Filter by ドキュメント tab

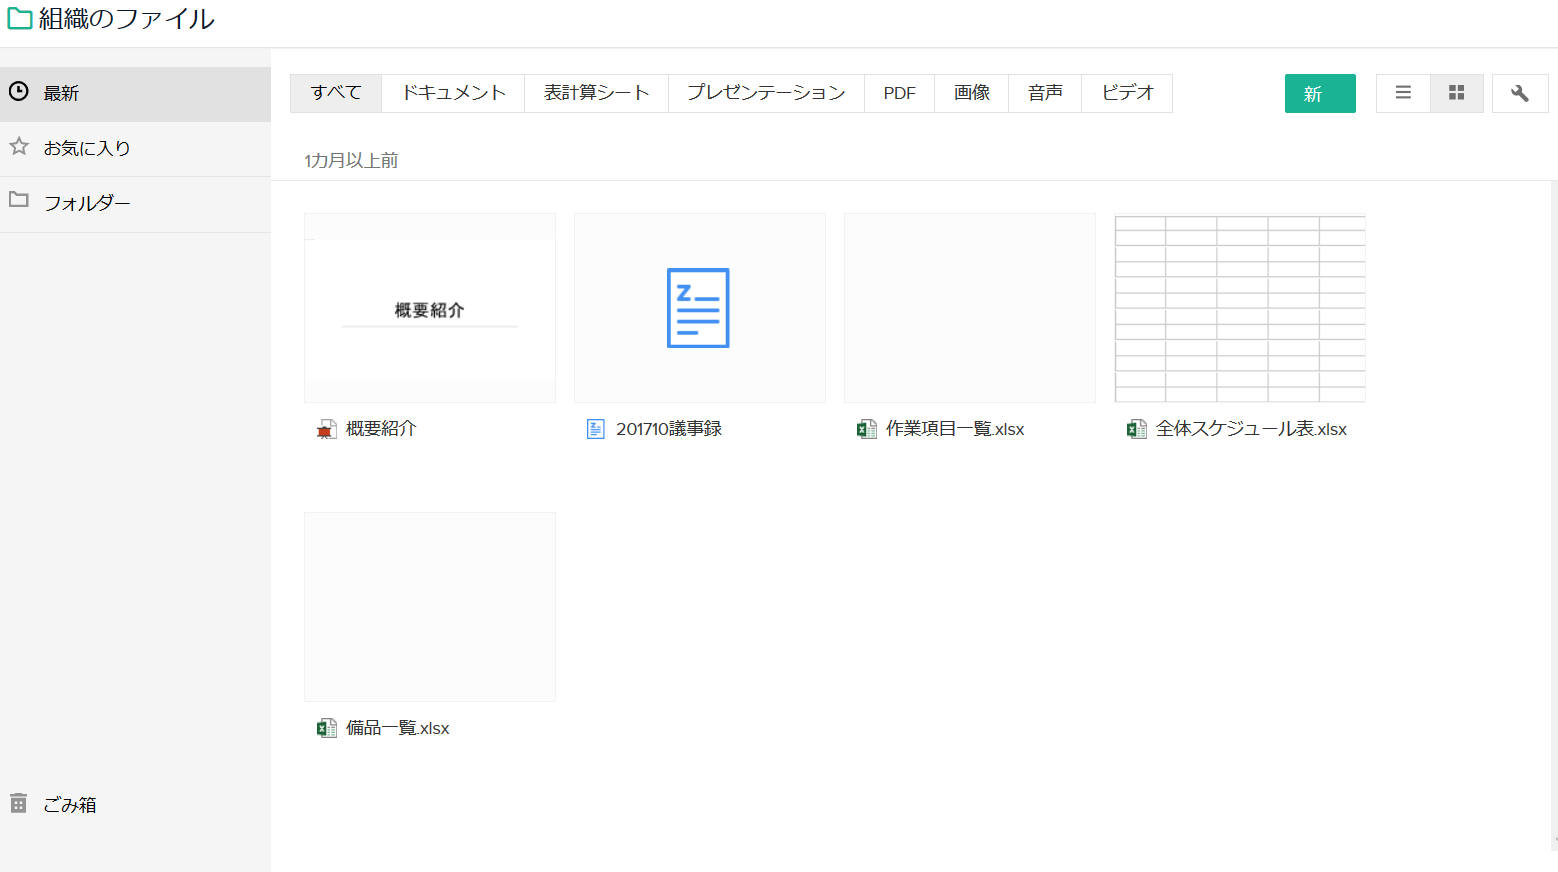(453, 93)
